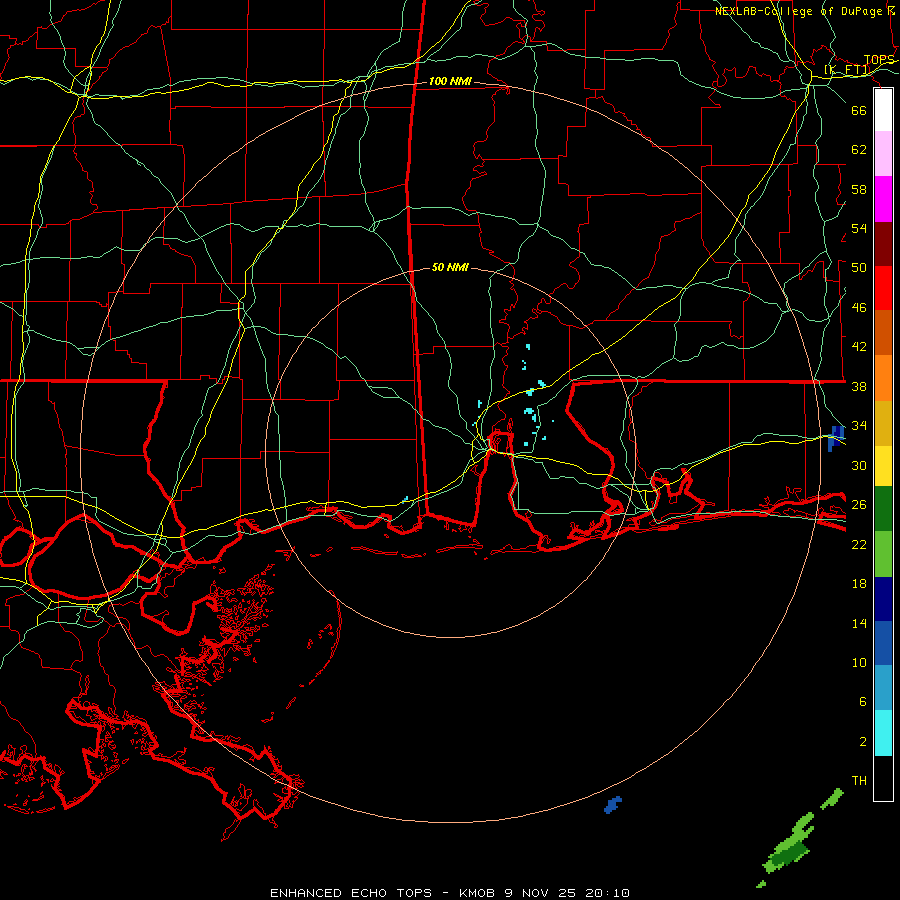Click the black TH threshold swatch
This screenshot has height=900, width=900.
pyautogui.click(x=883, y=778)
